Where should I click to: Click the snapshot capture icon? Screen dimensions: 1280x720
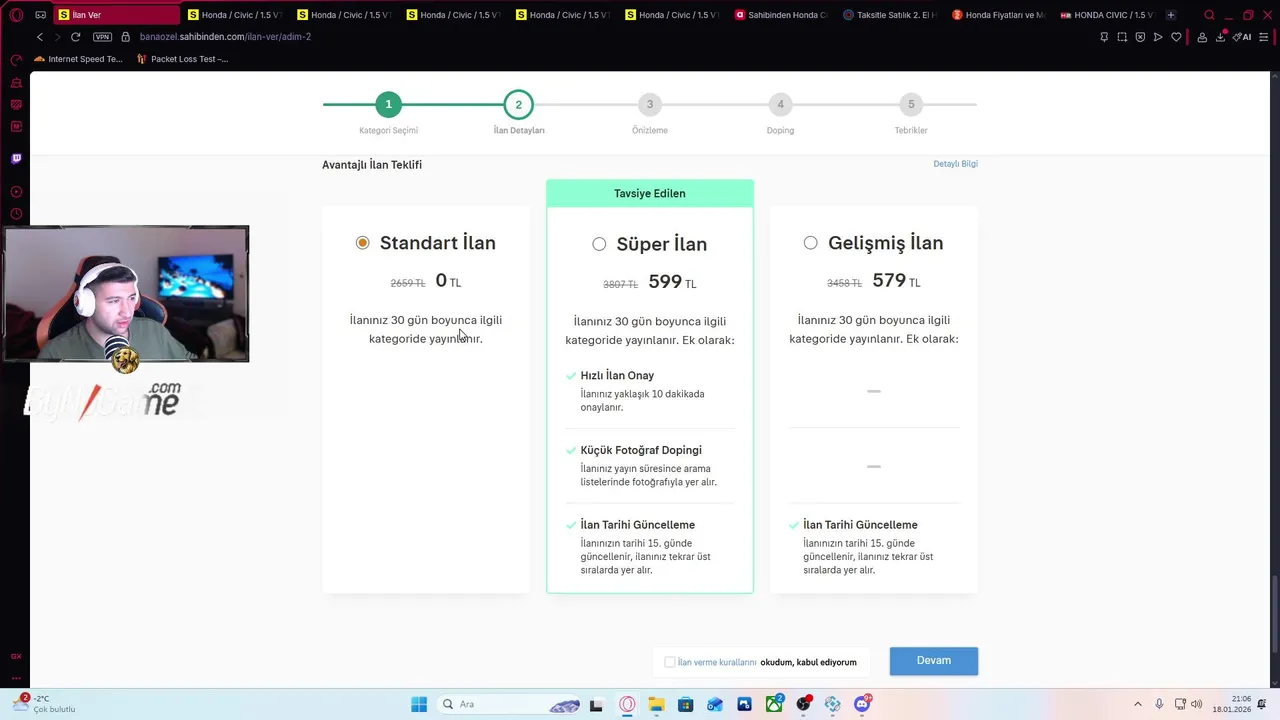click(1122, 37)
